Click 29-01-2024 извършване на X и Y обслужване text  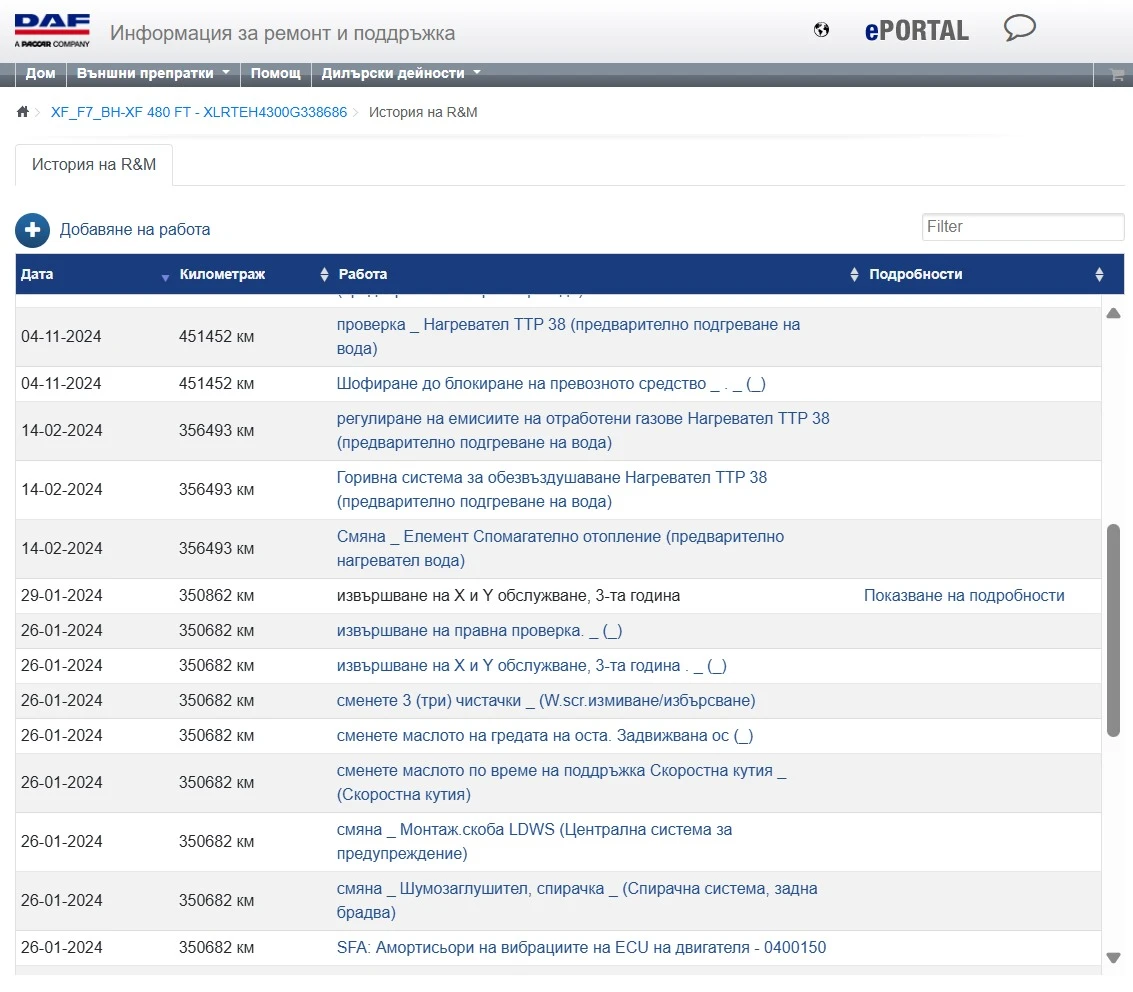(x=508, y=595)
